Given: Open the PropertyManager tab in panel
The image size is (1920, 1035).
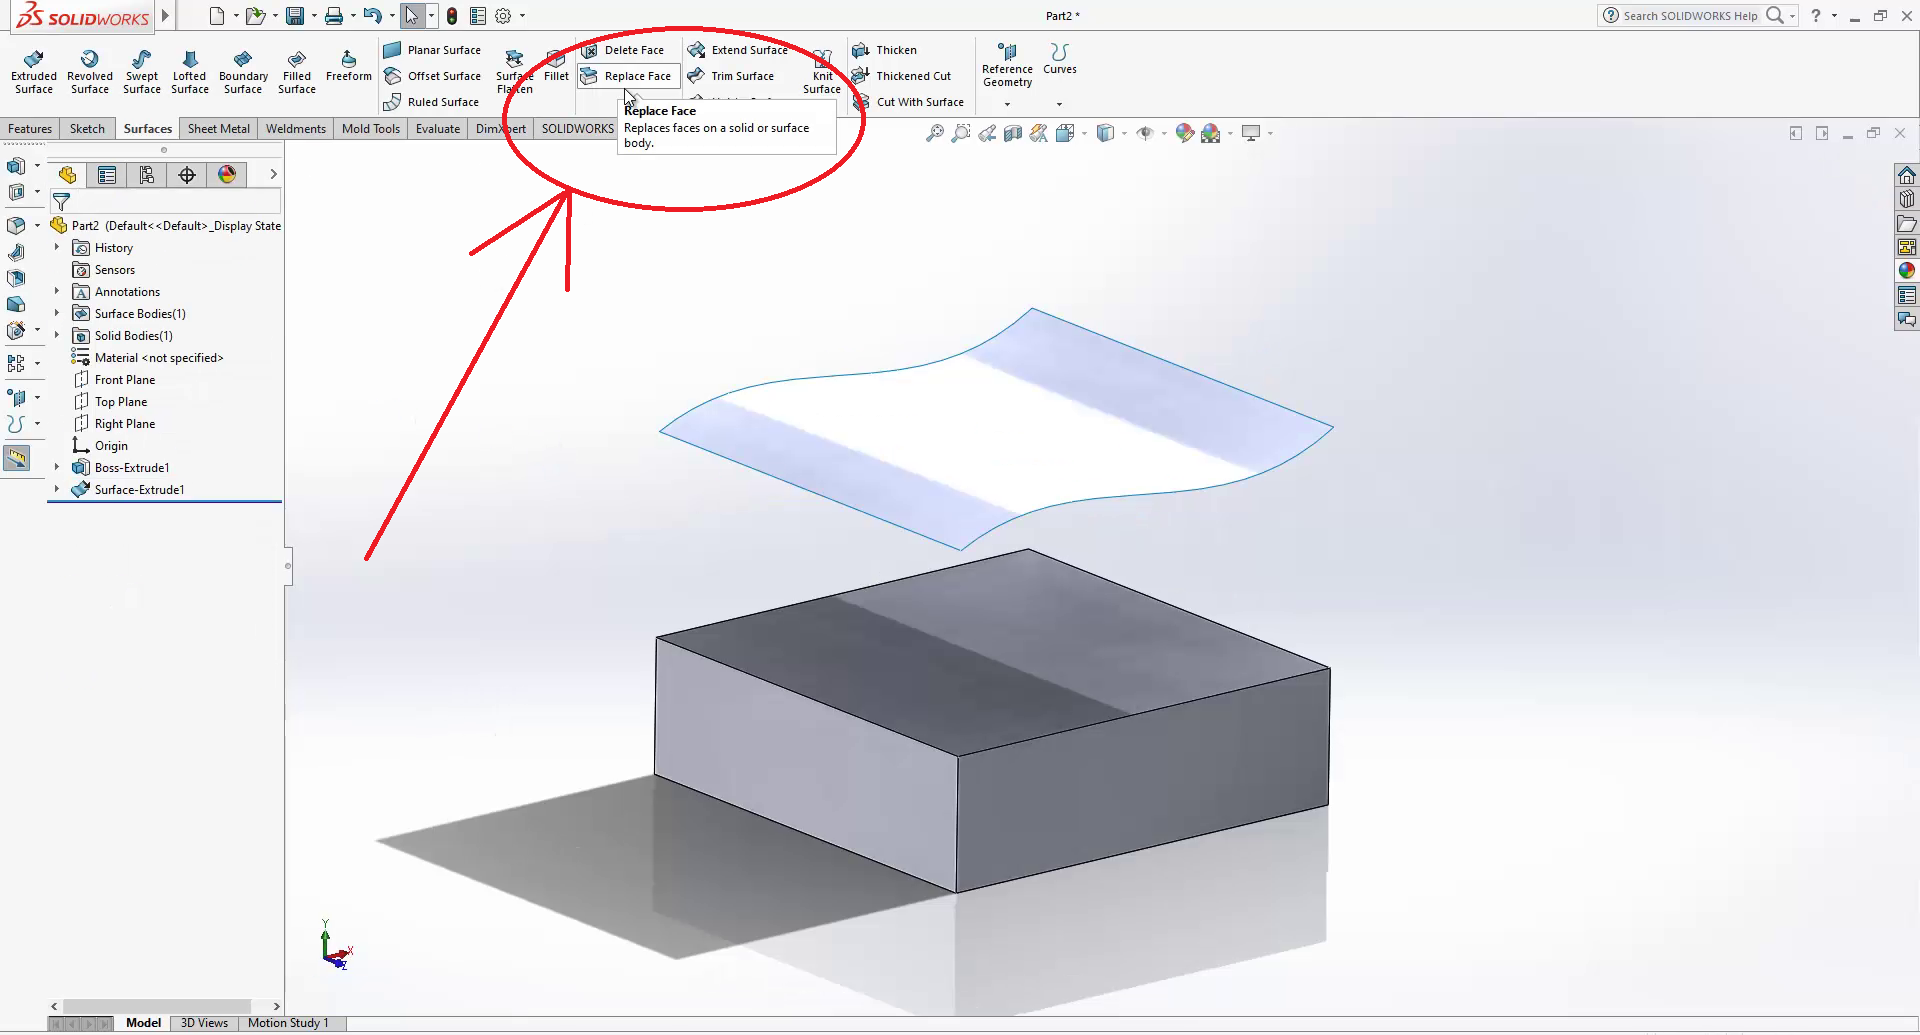Looking at the screenshot, I should pyautogui.click(x=107, y=175).
